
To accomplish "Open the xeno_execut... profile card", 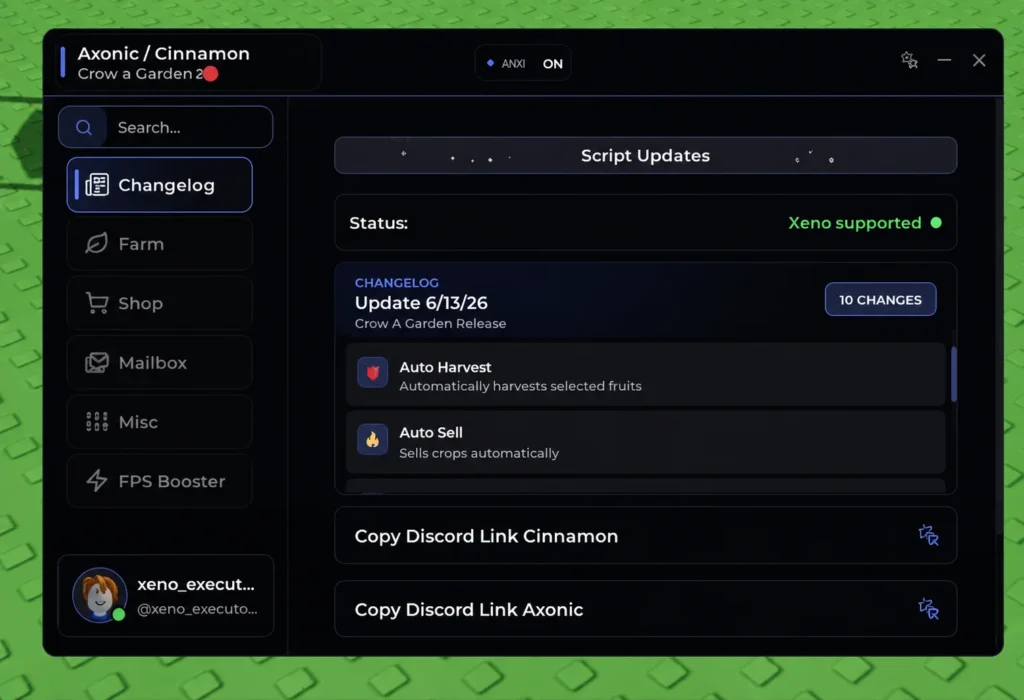I will pos(165,595).
